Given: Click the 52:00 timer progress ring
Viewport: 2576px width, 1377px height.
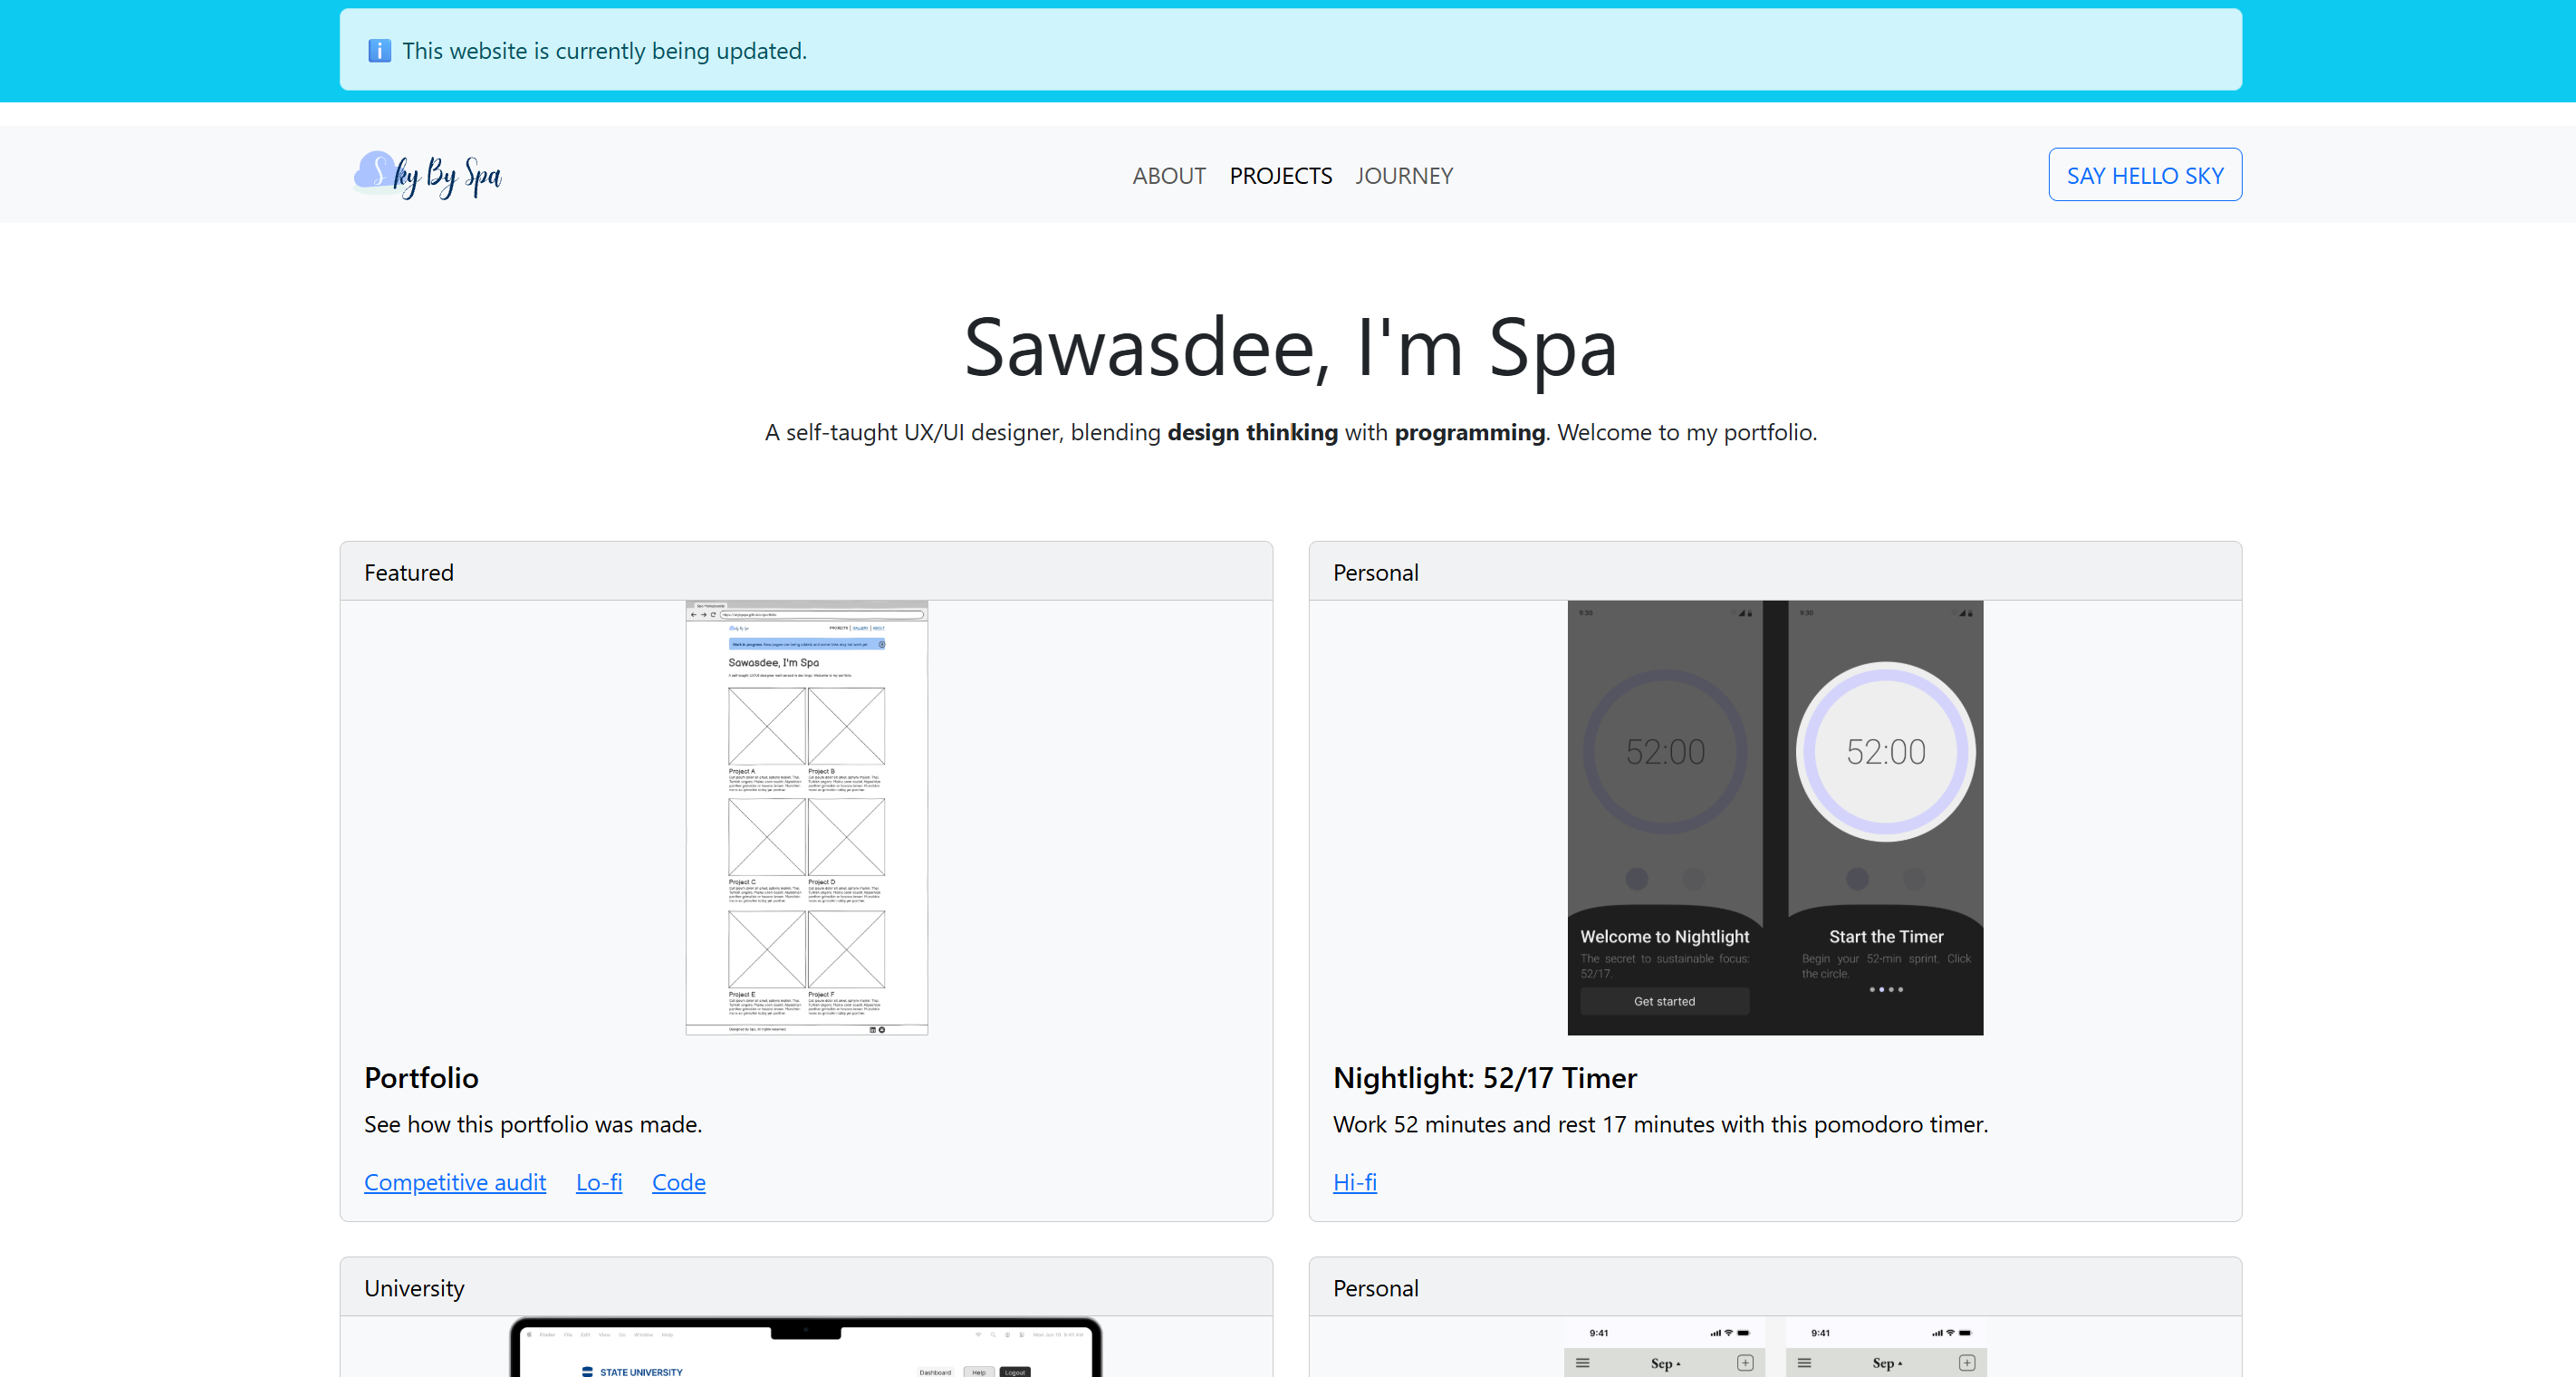Looking at the screenshot, I should [1885, 750].
